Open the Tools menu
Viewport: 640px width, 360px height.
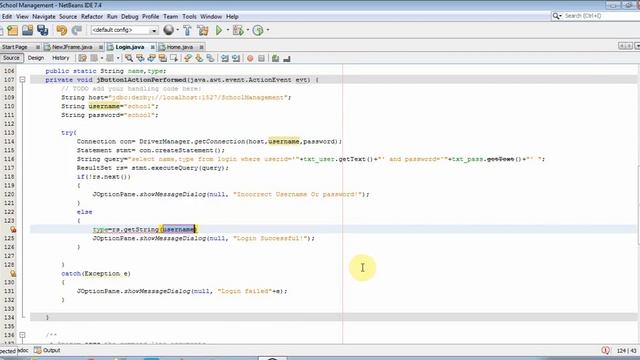point(189,17)
